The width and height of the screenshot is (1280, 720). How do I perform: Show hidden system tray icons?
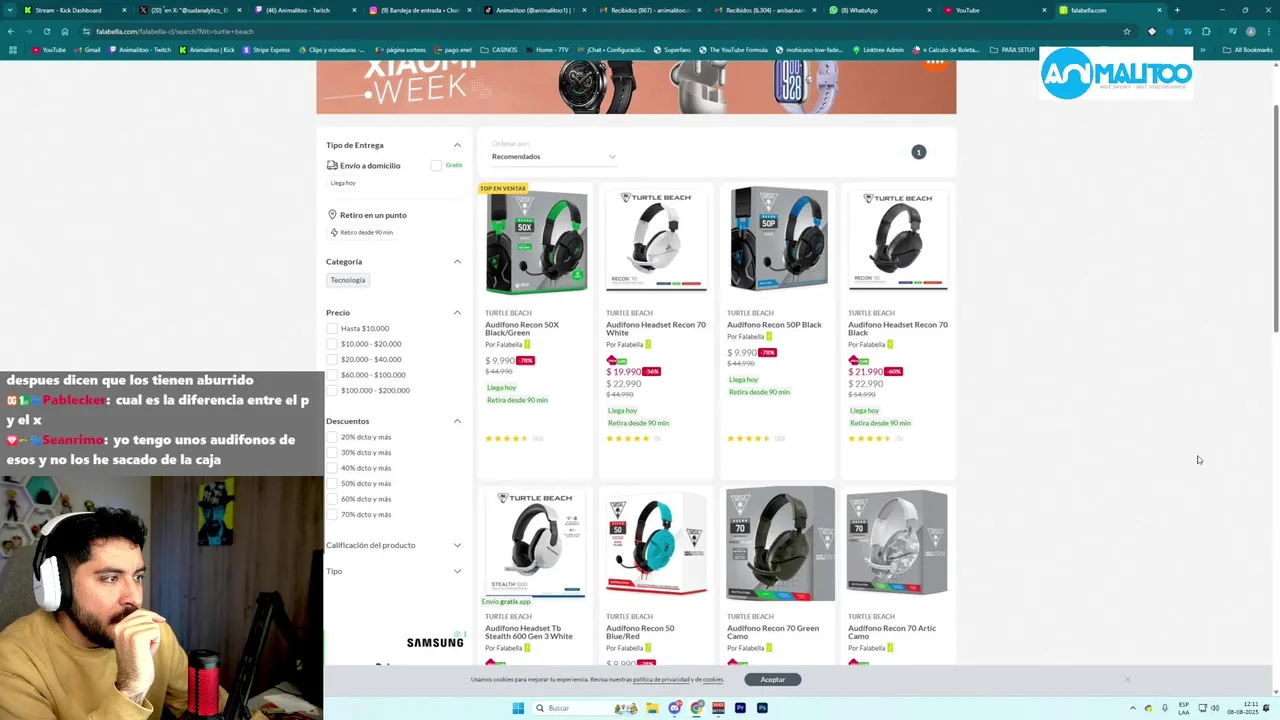coord(1133,708)
